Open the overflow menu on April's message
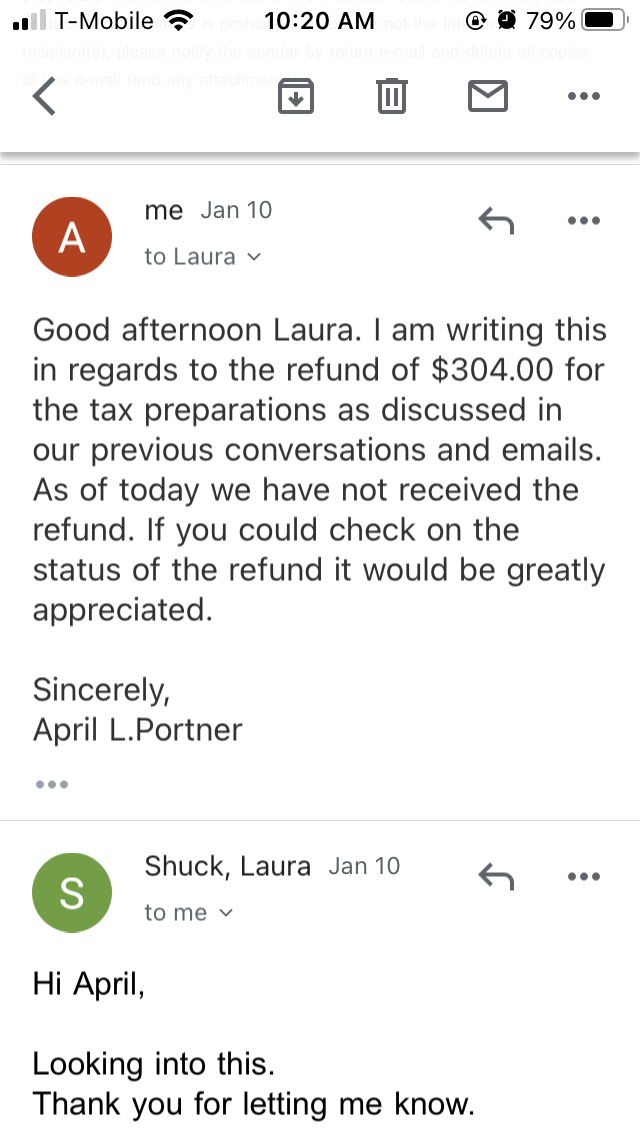Viewport: 640px width, 1136px height. 583,220
